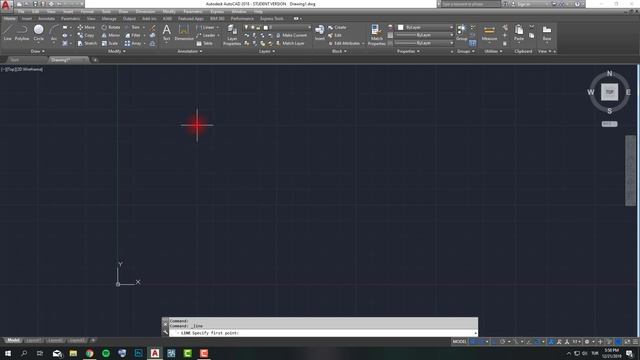Select the Line tool

click(x=8, y=32)
